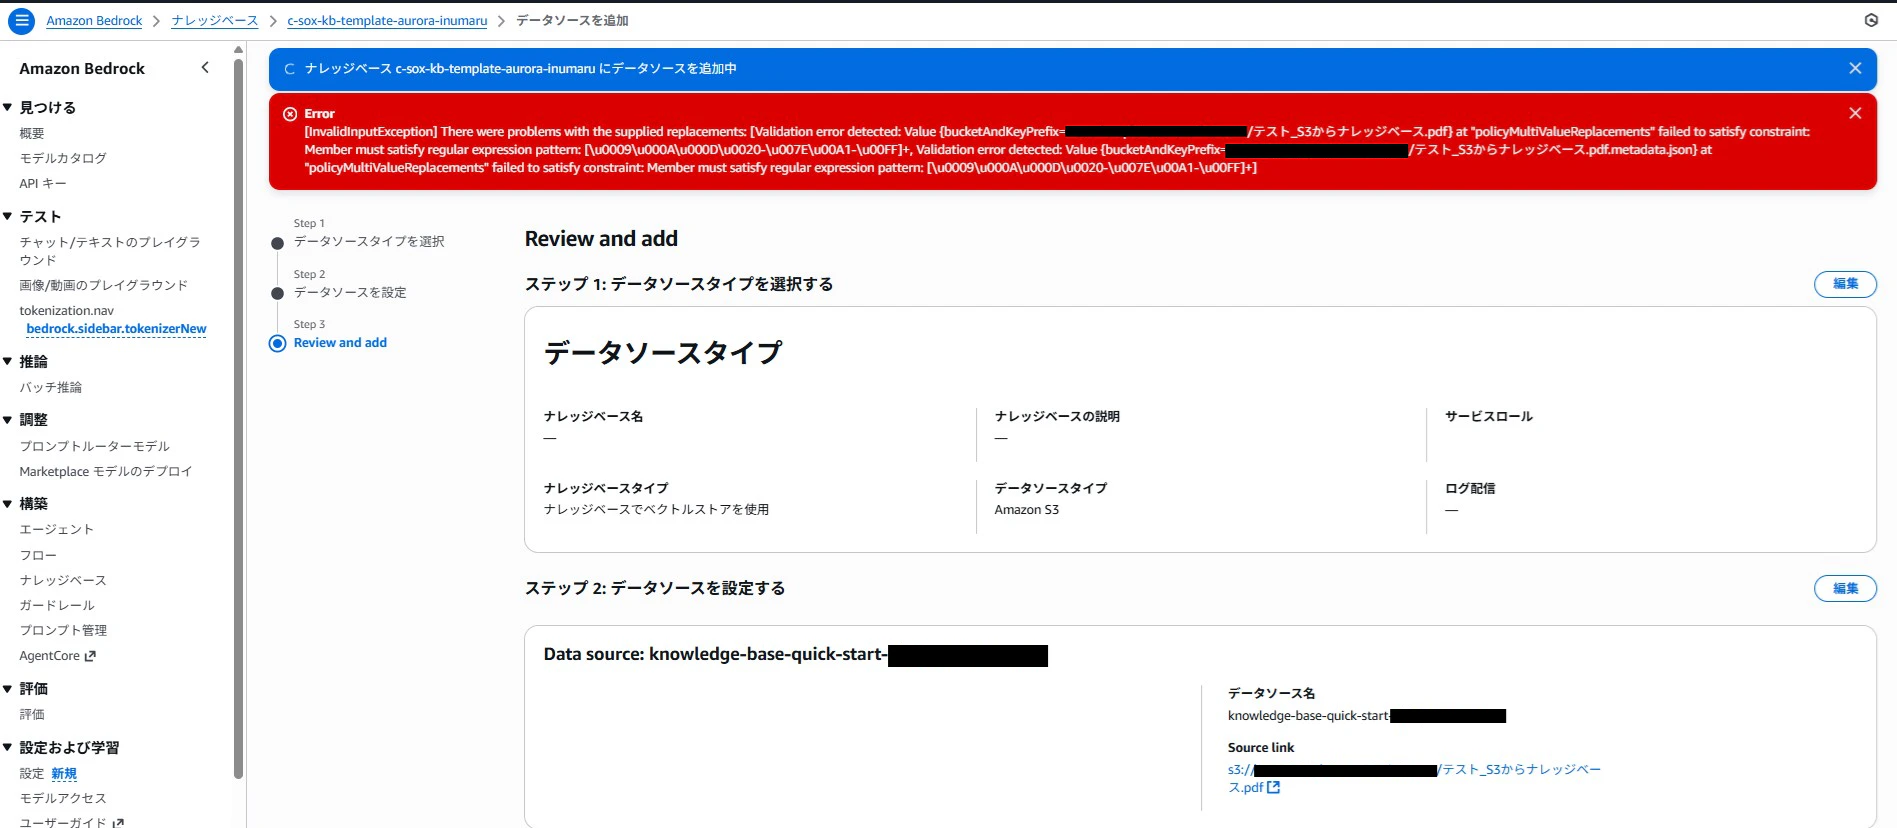Open プロンプトルーターモデル page
Viewport: 1897px width, 828px height.
pyautogui.click(x=95, y=446)
